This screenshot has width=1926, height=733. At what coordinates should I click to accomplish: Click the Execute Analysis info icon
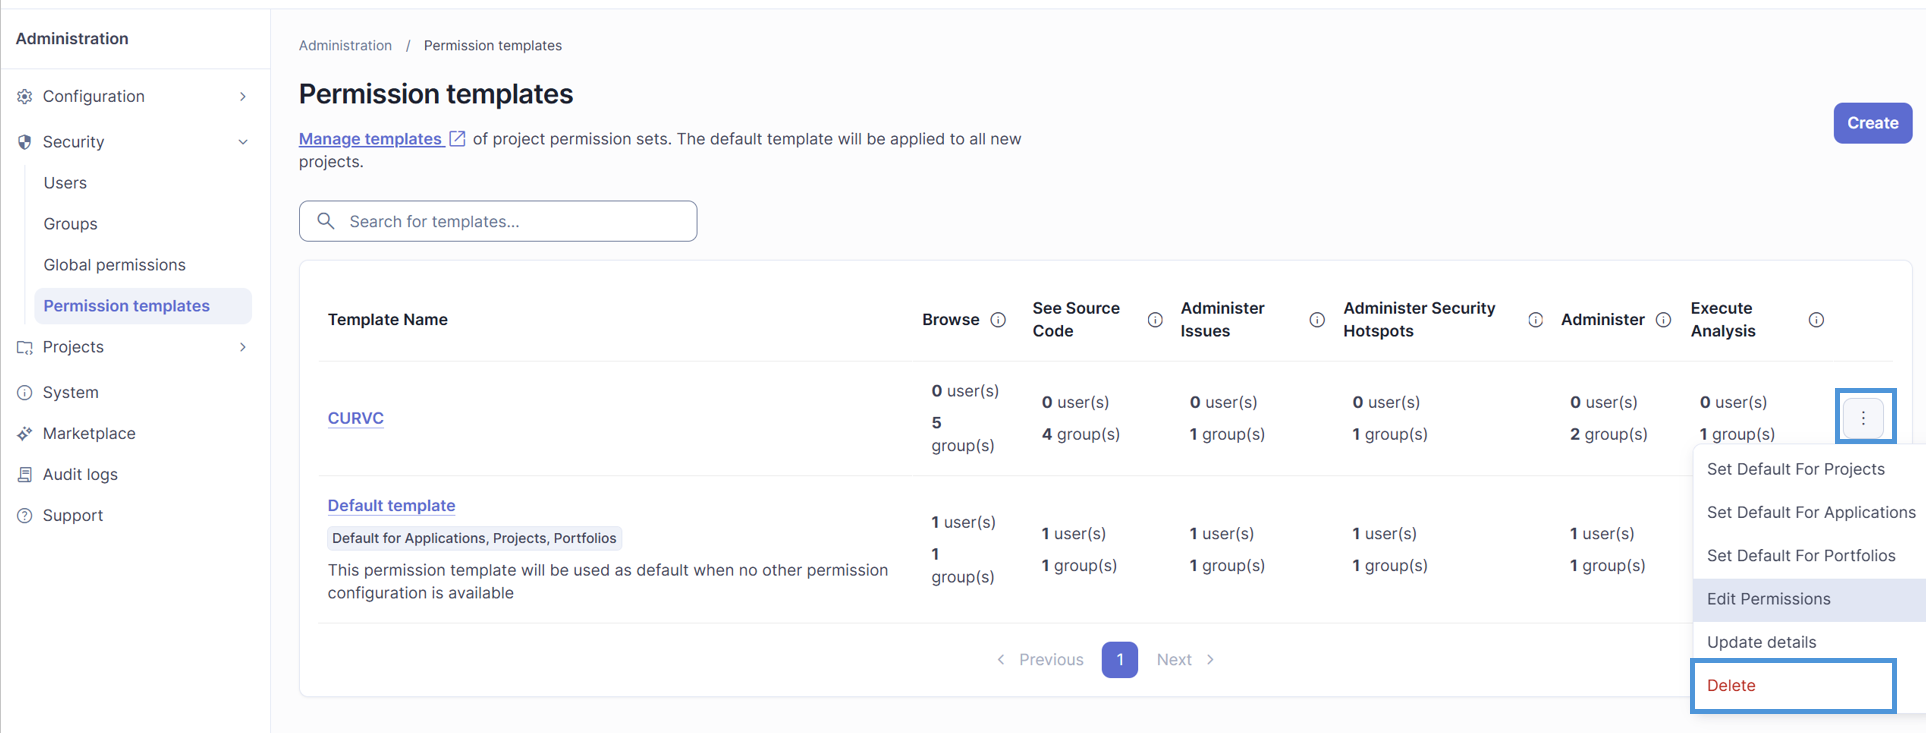click(1816, 320)
